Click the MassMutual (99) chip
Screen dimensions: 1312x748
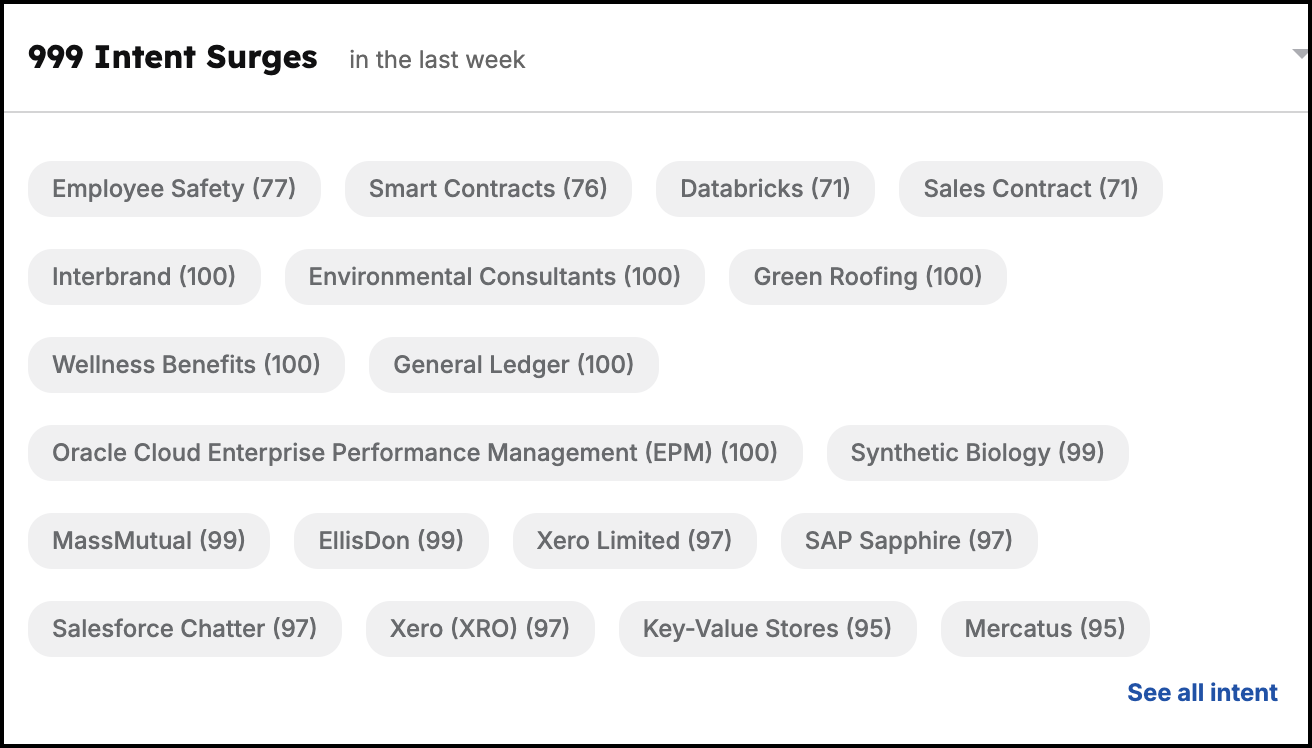pyautogui.click(x=149, y=541)
